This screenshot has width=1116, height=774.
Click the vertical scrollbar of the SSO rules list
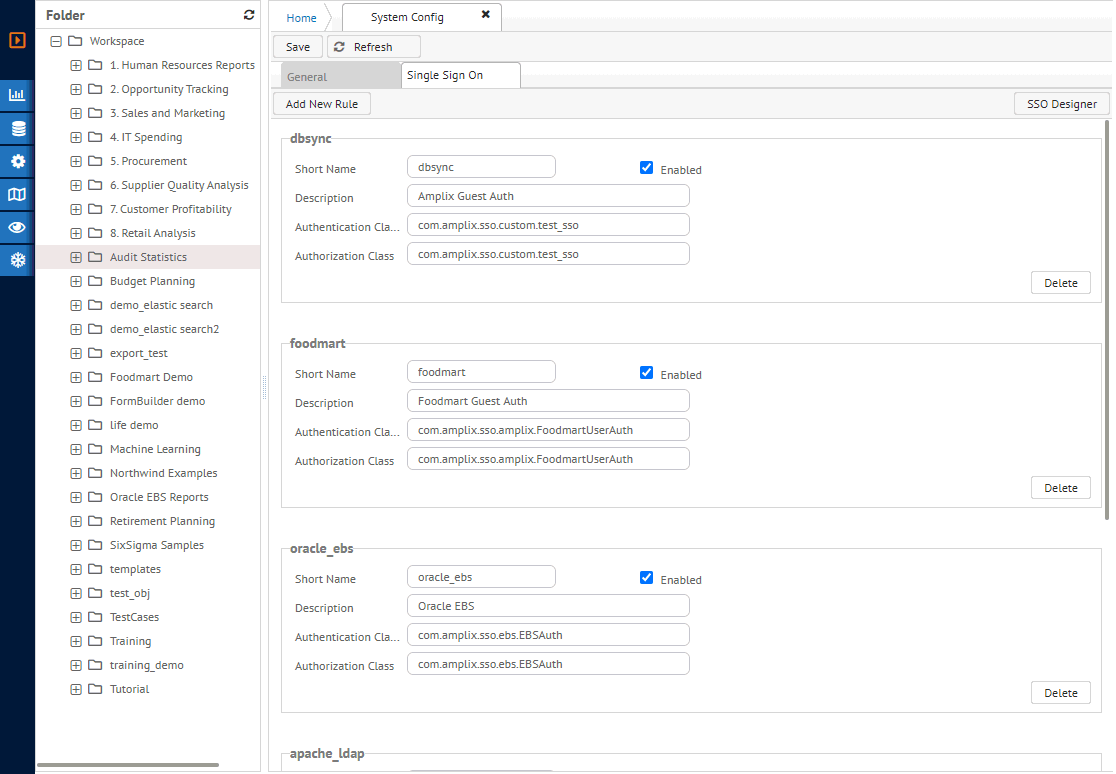click(x=1107, y=320)
